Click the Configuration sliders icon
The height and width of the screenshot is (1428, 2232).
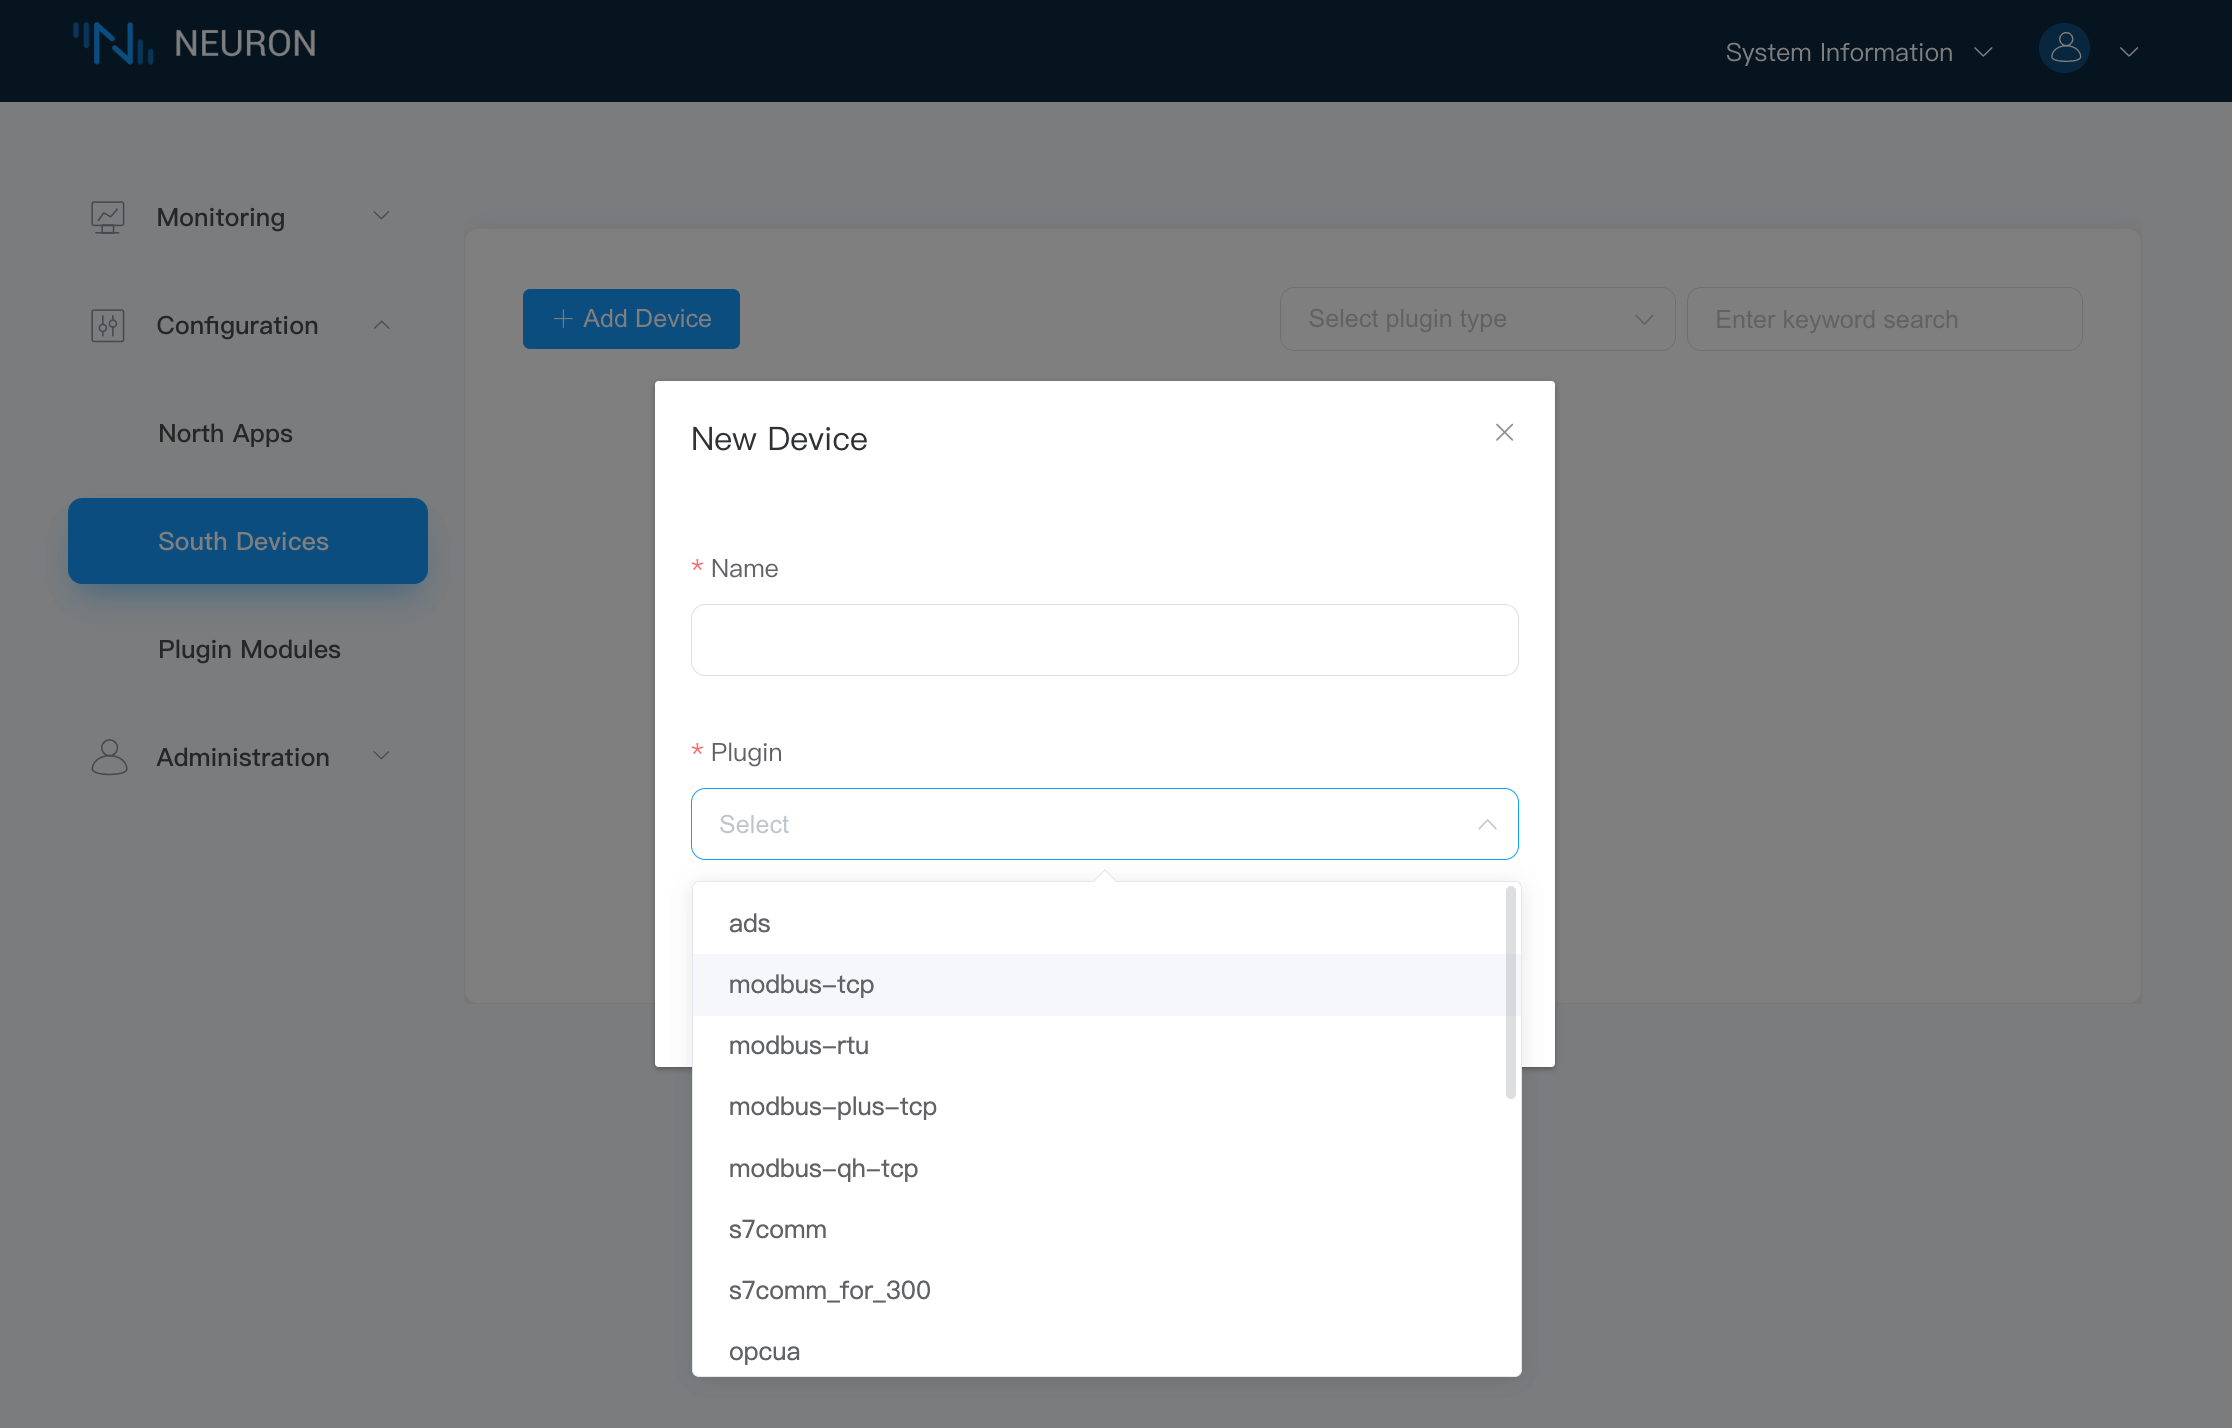[x=108, y=326]
